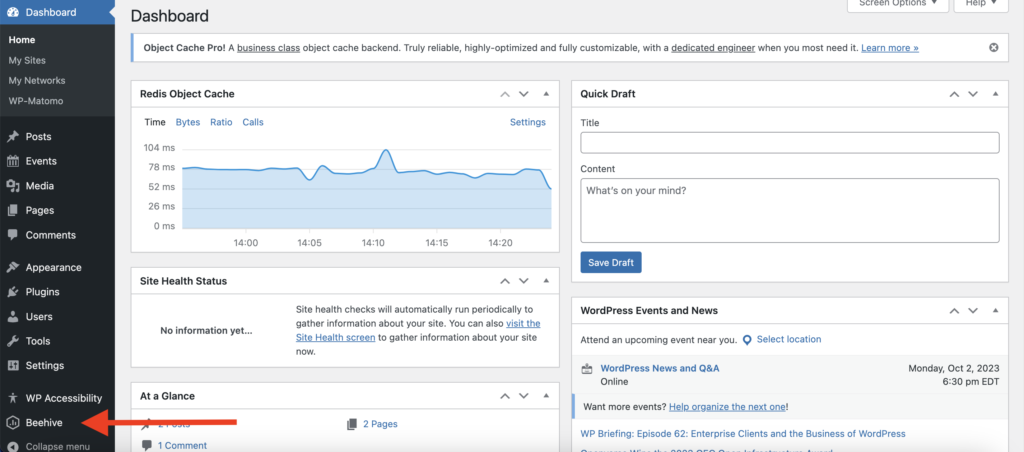The width and height of the screenshot is (1024, 452).
Task: Move At a Glance widget down
Action: [523, 396]
